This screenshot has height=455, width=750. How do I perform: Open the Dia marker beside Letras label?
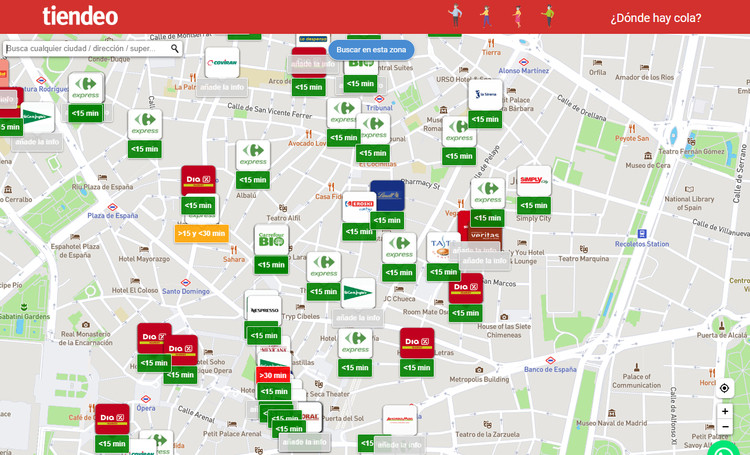click(417, 343)
